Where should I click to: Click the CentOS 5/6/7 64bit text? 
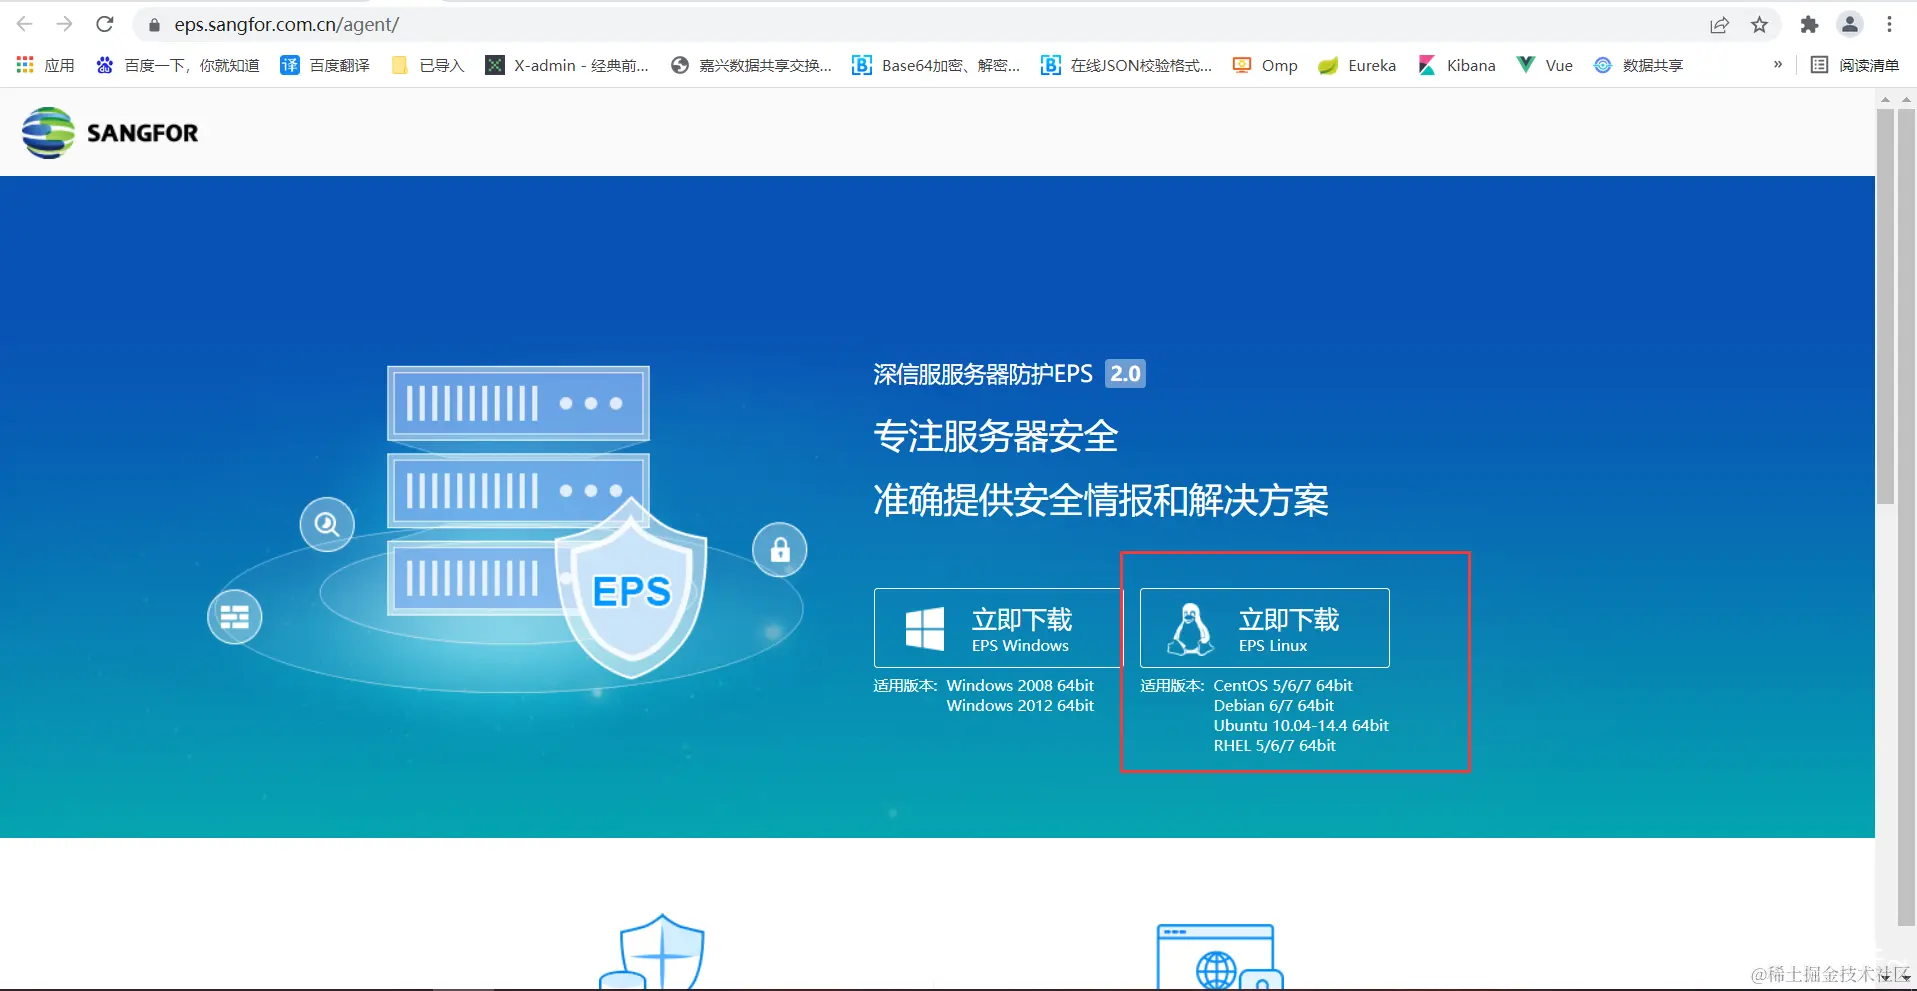(1283, 686)
